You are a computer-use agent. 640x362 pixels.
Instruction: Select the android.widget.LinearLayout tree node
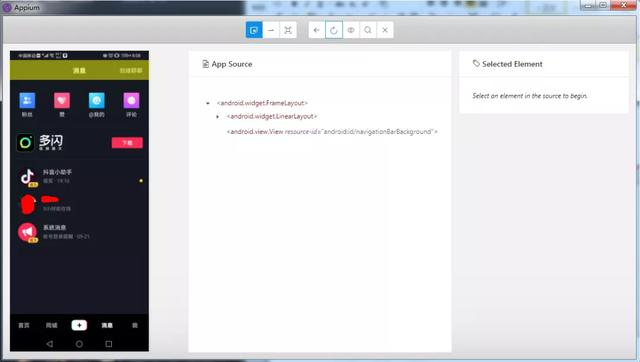pos(272,116)
